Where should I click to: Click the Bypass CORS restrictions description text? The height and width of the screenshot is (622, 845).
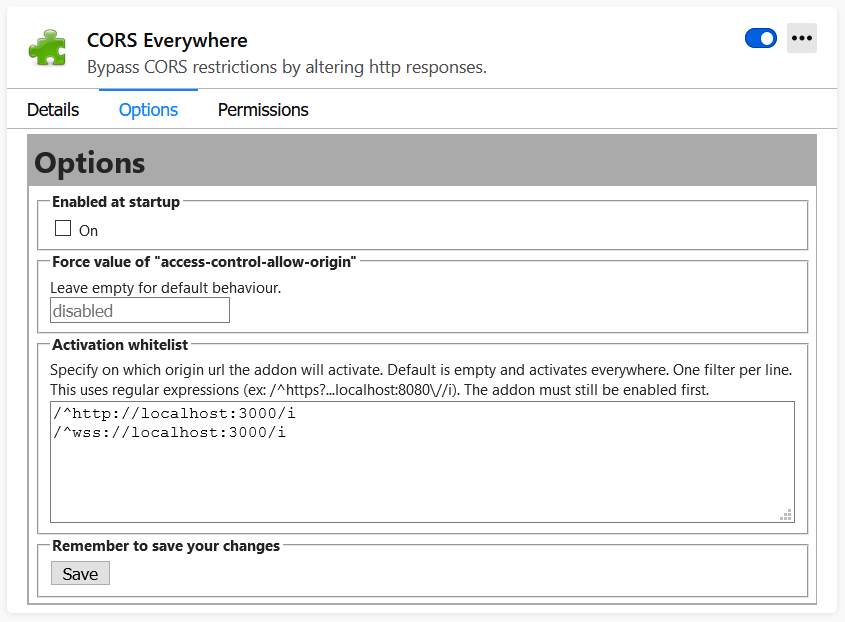(x=287, y=67)
